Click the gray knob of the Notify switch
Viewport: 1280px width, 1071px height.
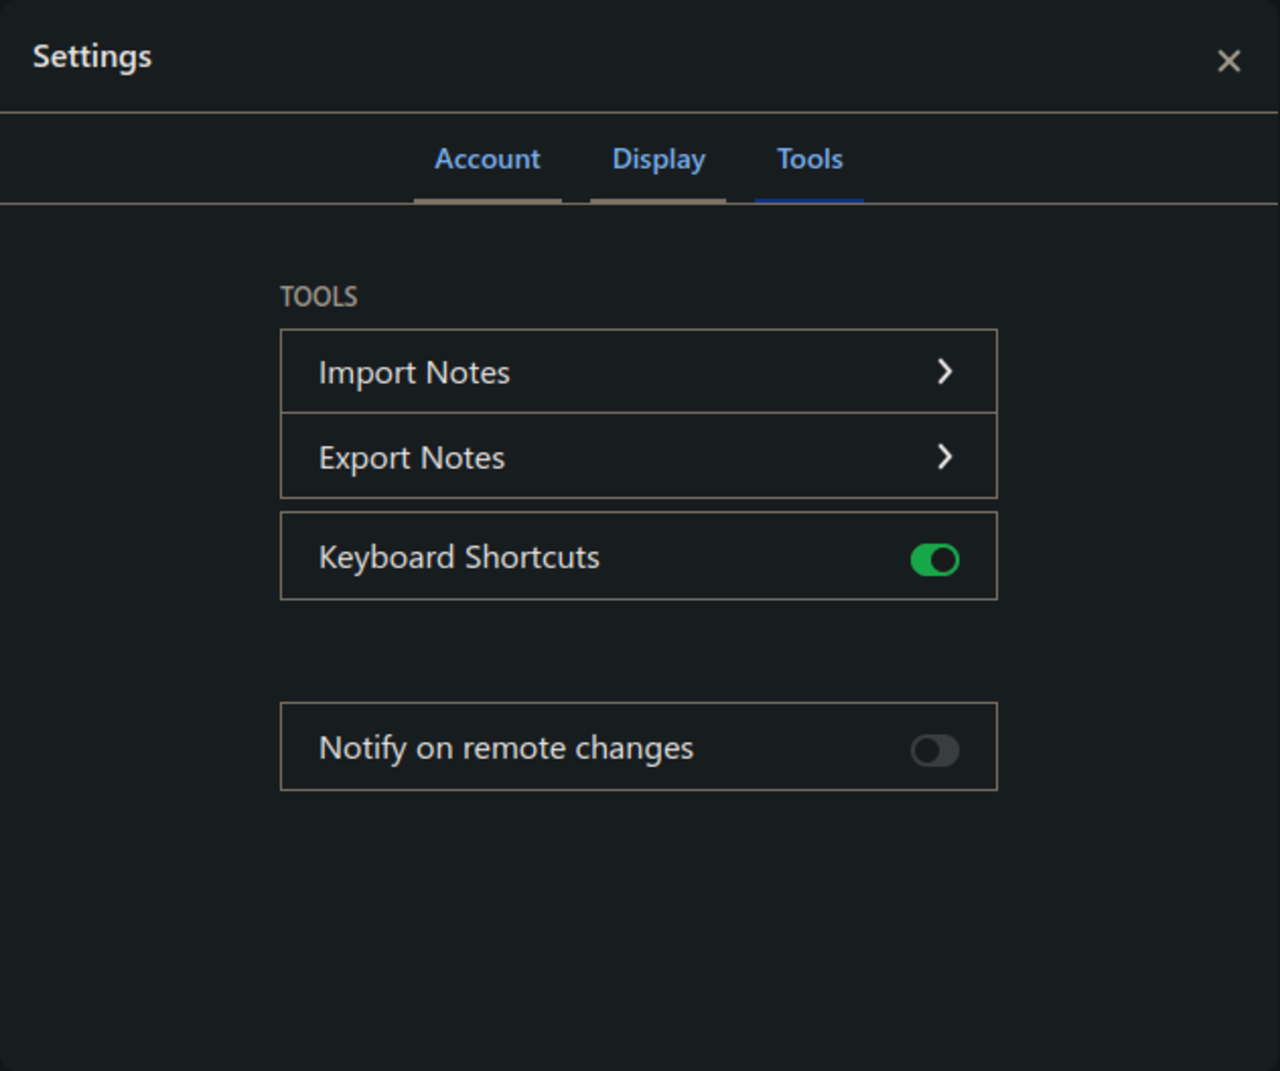[925, 750]
